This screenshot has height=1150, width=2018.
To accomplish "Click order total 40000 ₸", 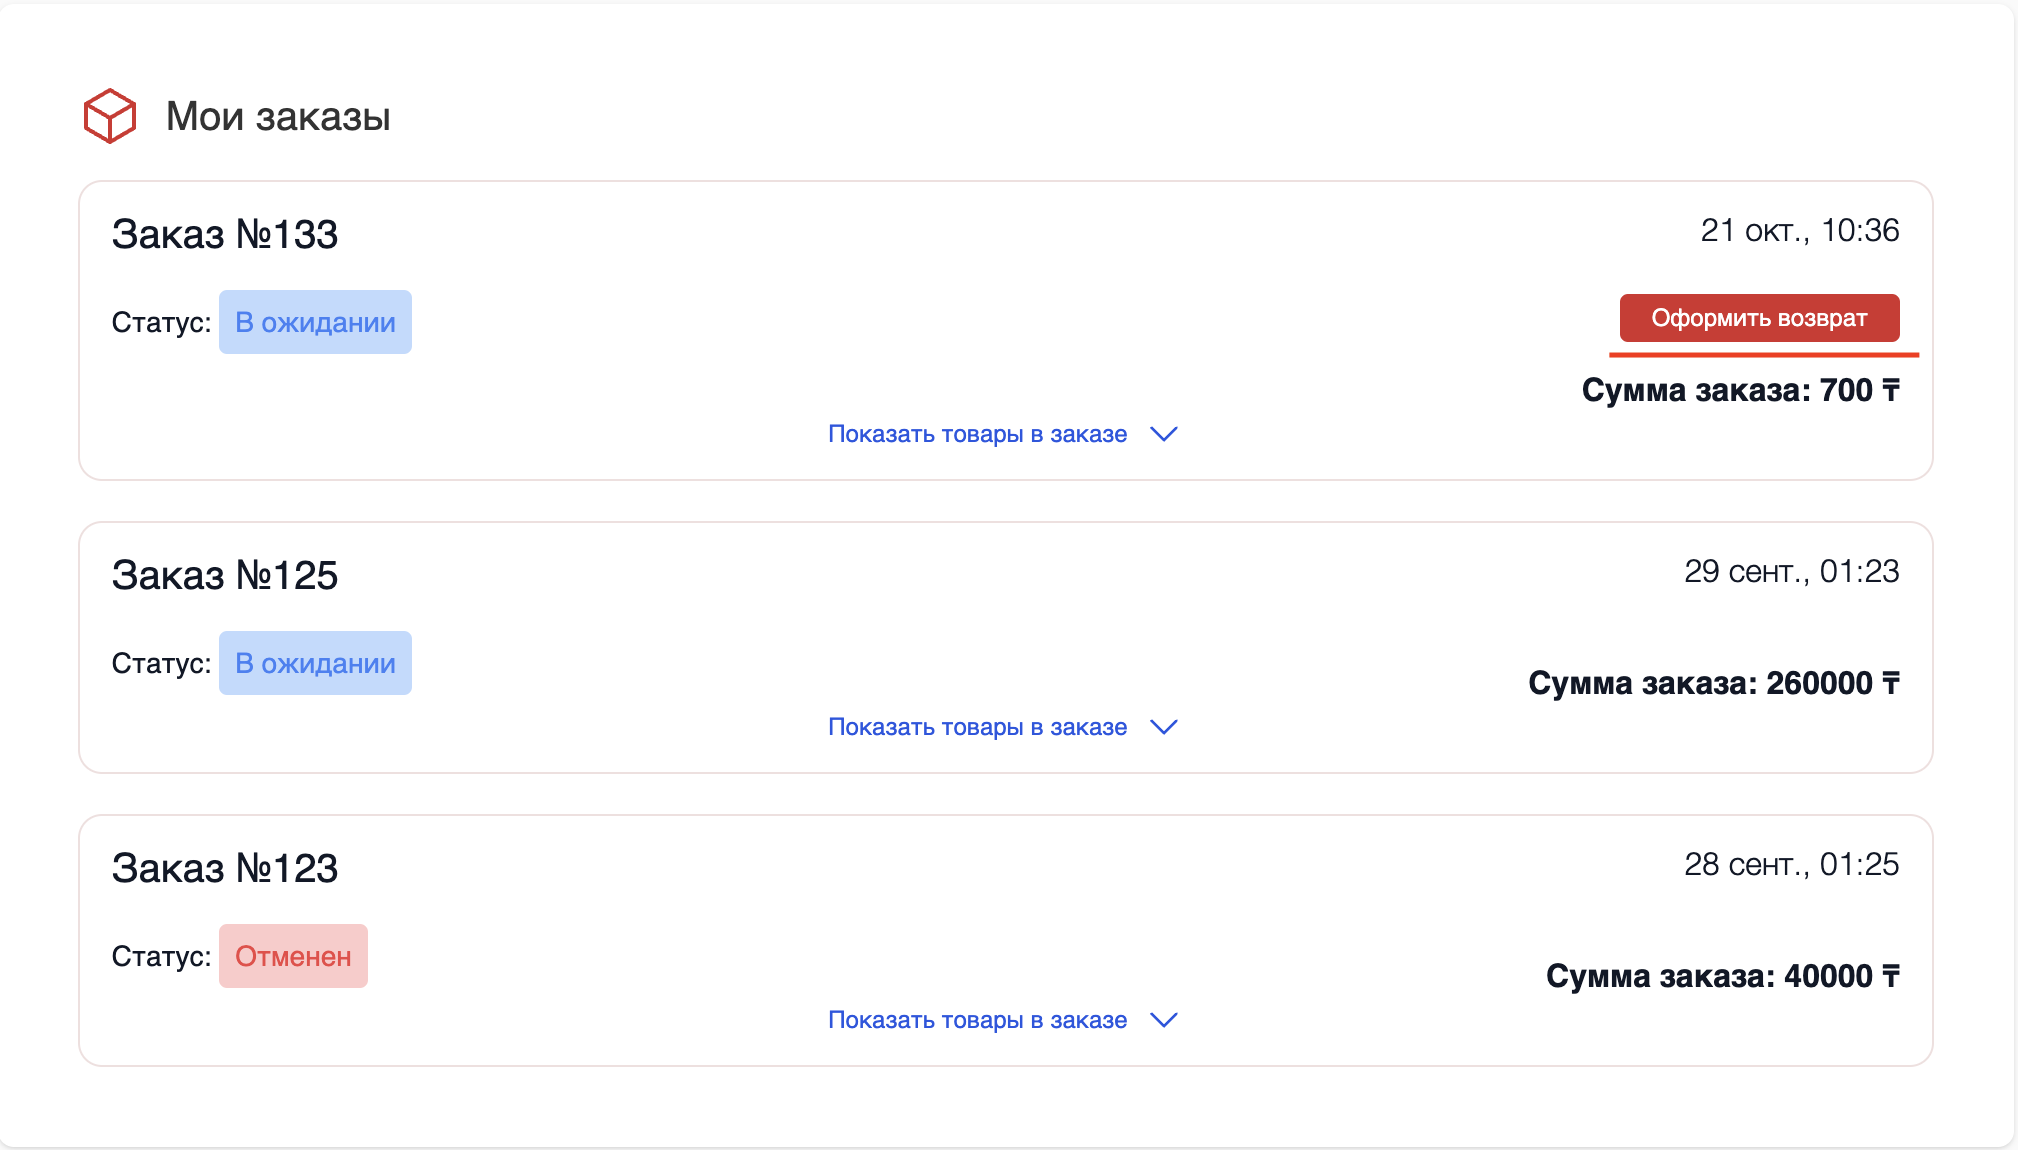I will (x=1722, y=976).
